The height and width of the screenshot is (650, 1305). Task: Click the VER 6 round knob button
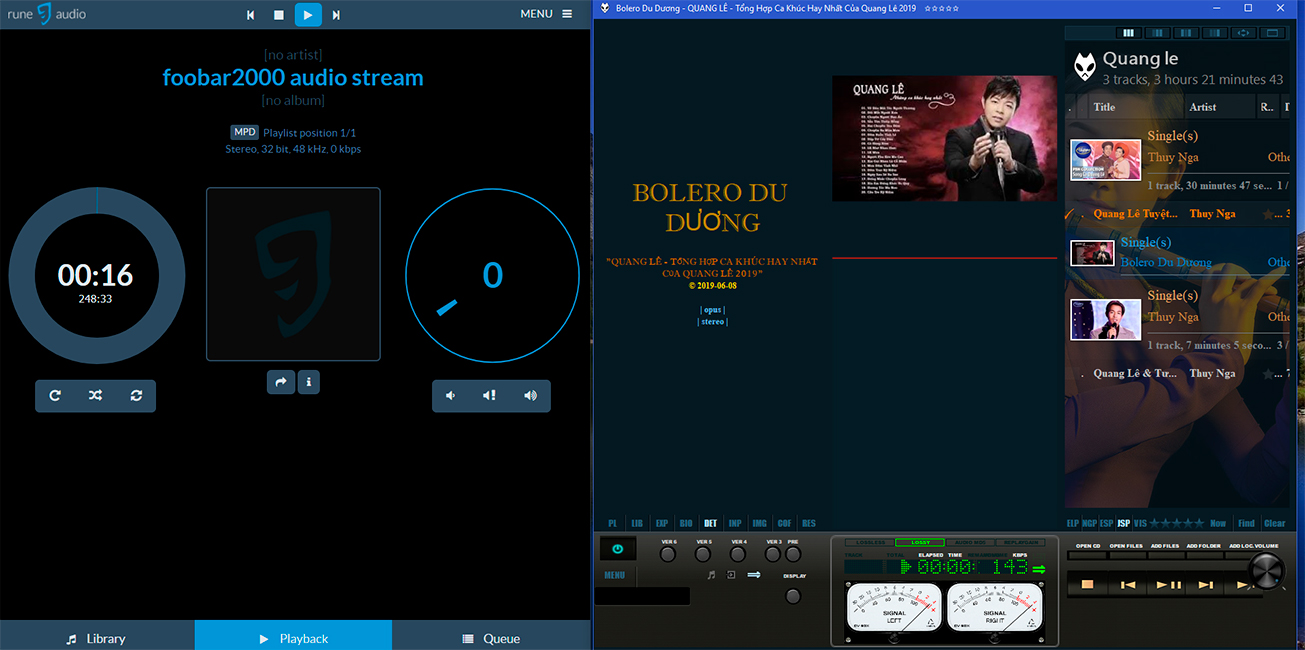coord(668,553)
